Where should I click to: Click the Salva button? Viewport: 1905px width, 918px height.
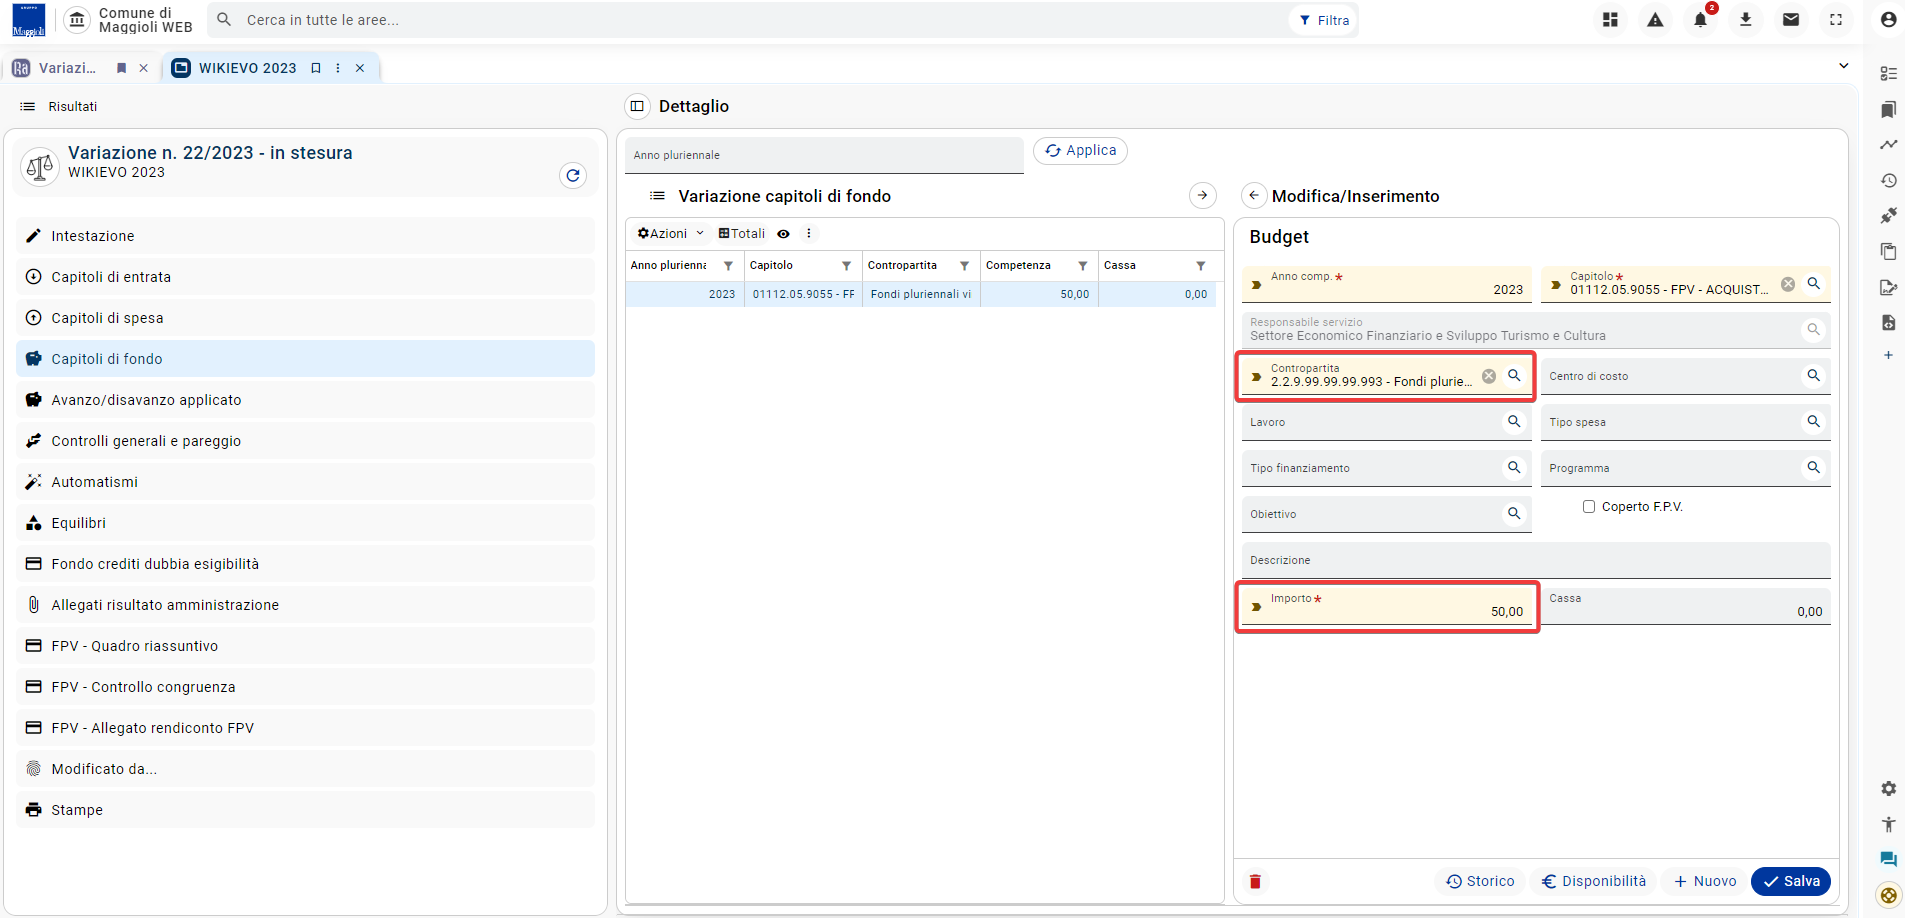click(1791, 881)
